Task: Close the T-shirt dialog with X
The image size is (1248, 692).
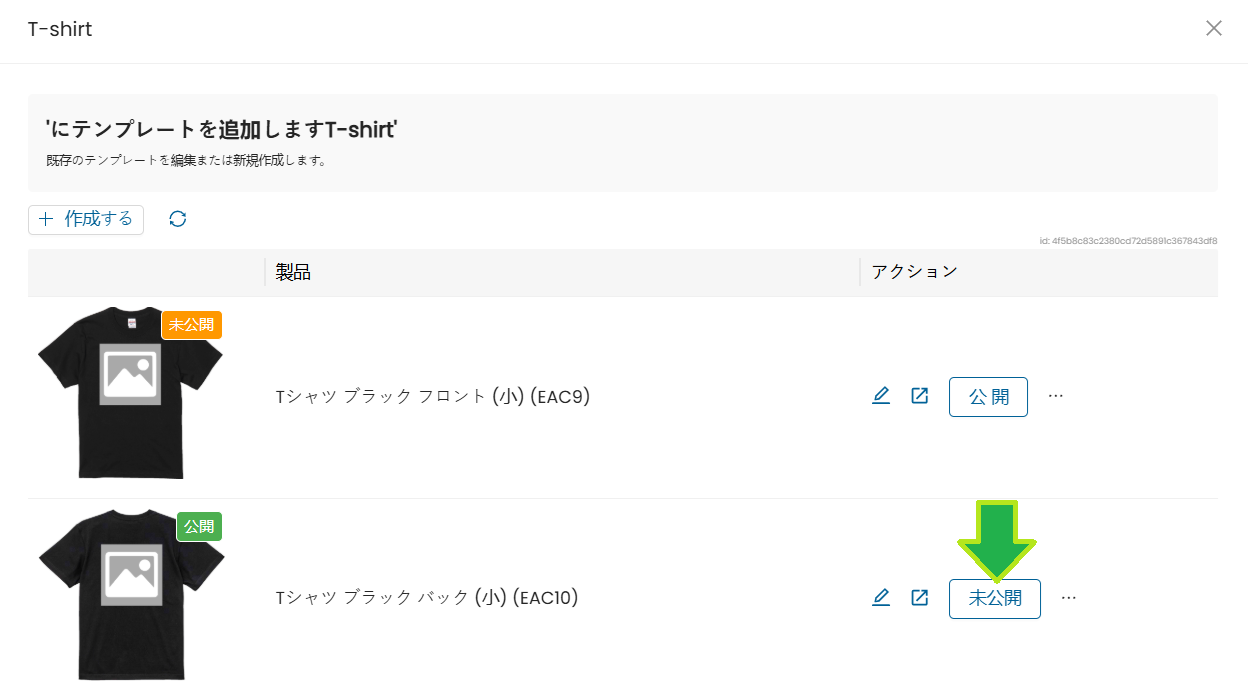Action: [1214, 28]
